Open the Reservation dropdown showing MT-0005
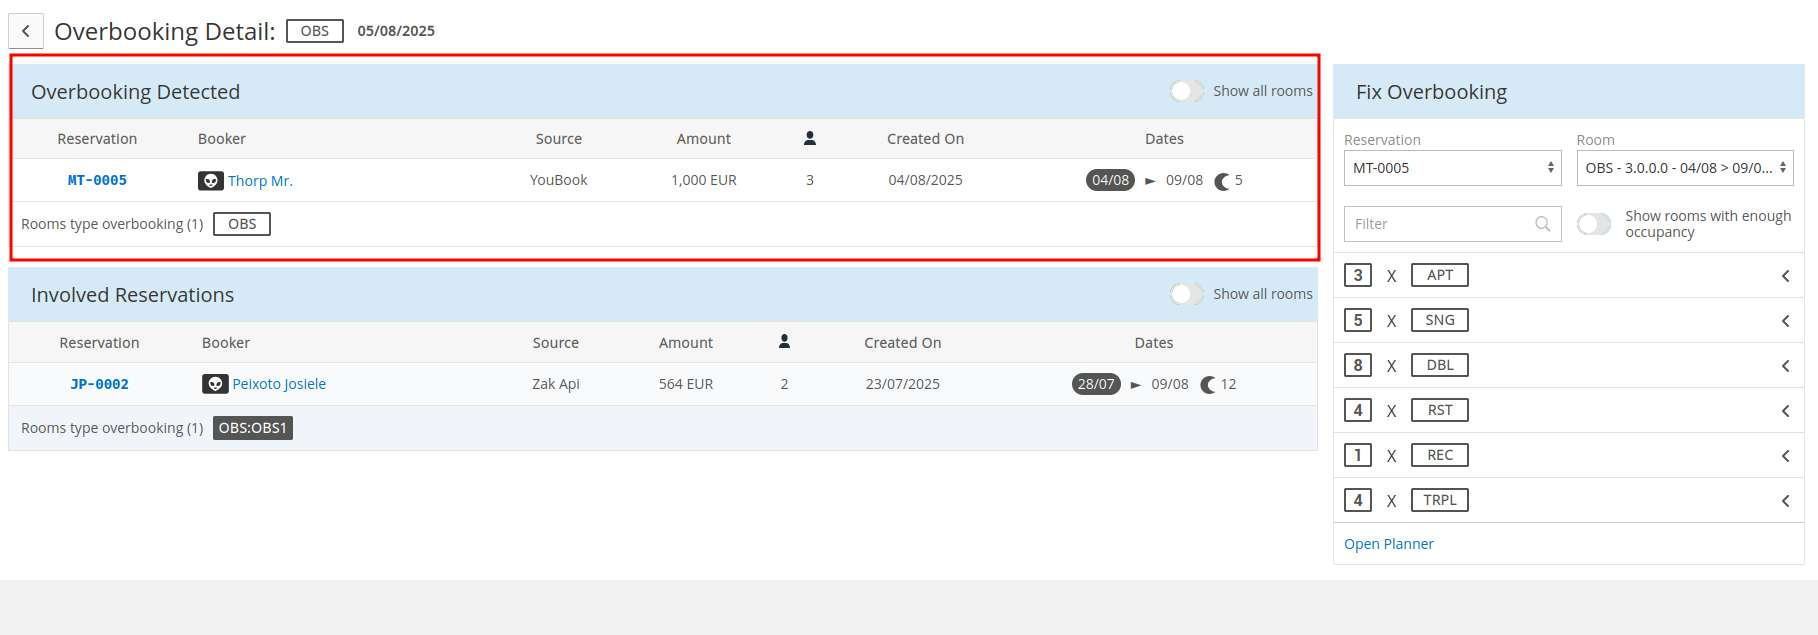 click(1452, 168)
